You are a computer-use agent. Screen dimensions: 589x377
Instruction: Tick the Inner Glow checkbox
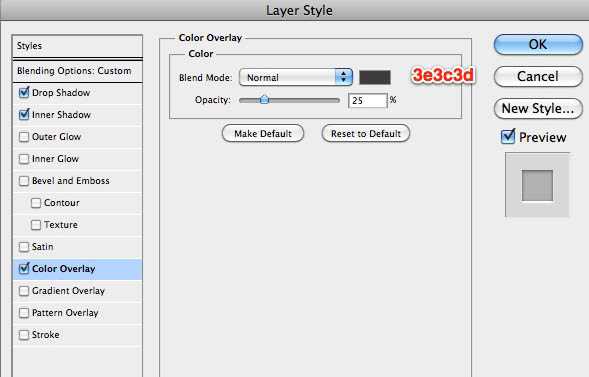(24, 159)
